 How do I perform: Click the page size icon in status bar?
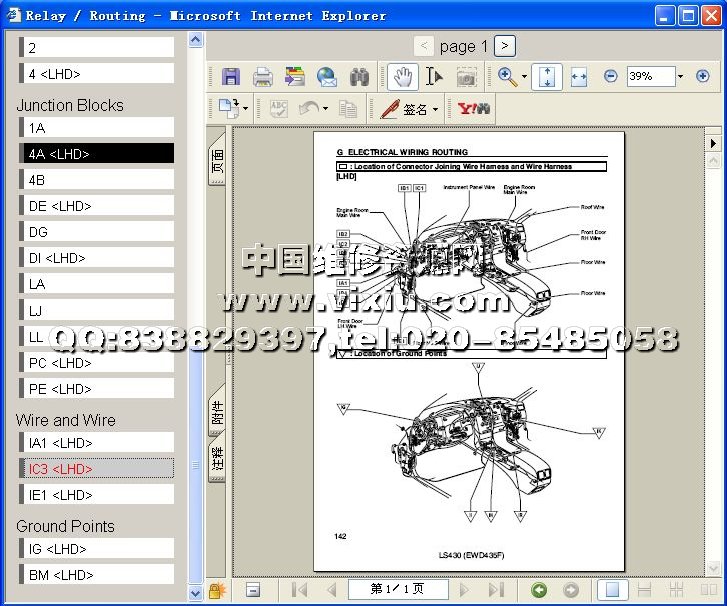pos(253,590)
